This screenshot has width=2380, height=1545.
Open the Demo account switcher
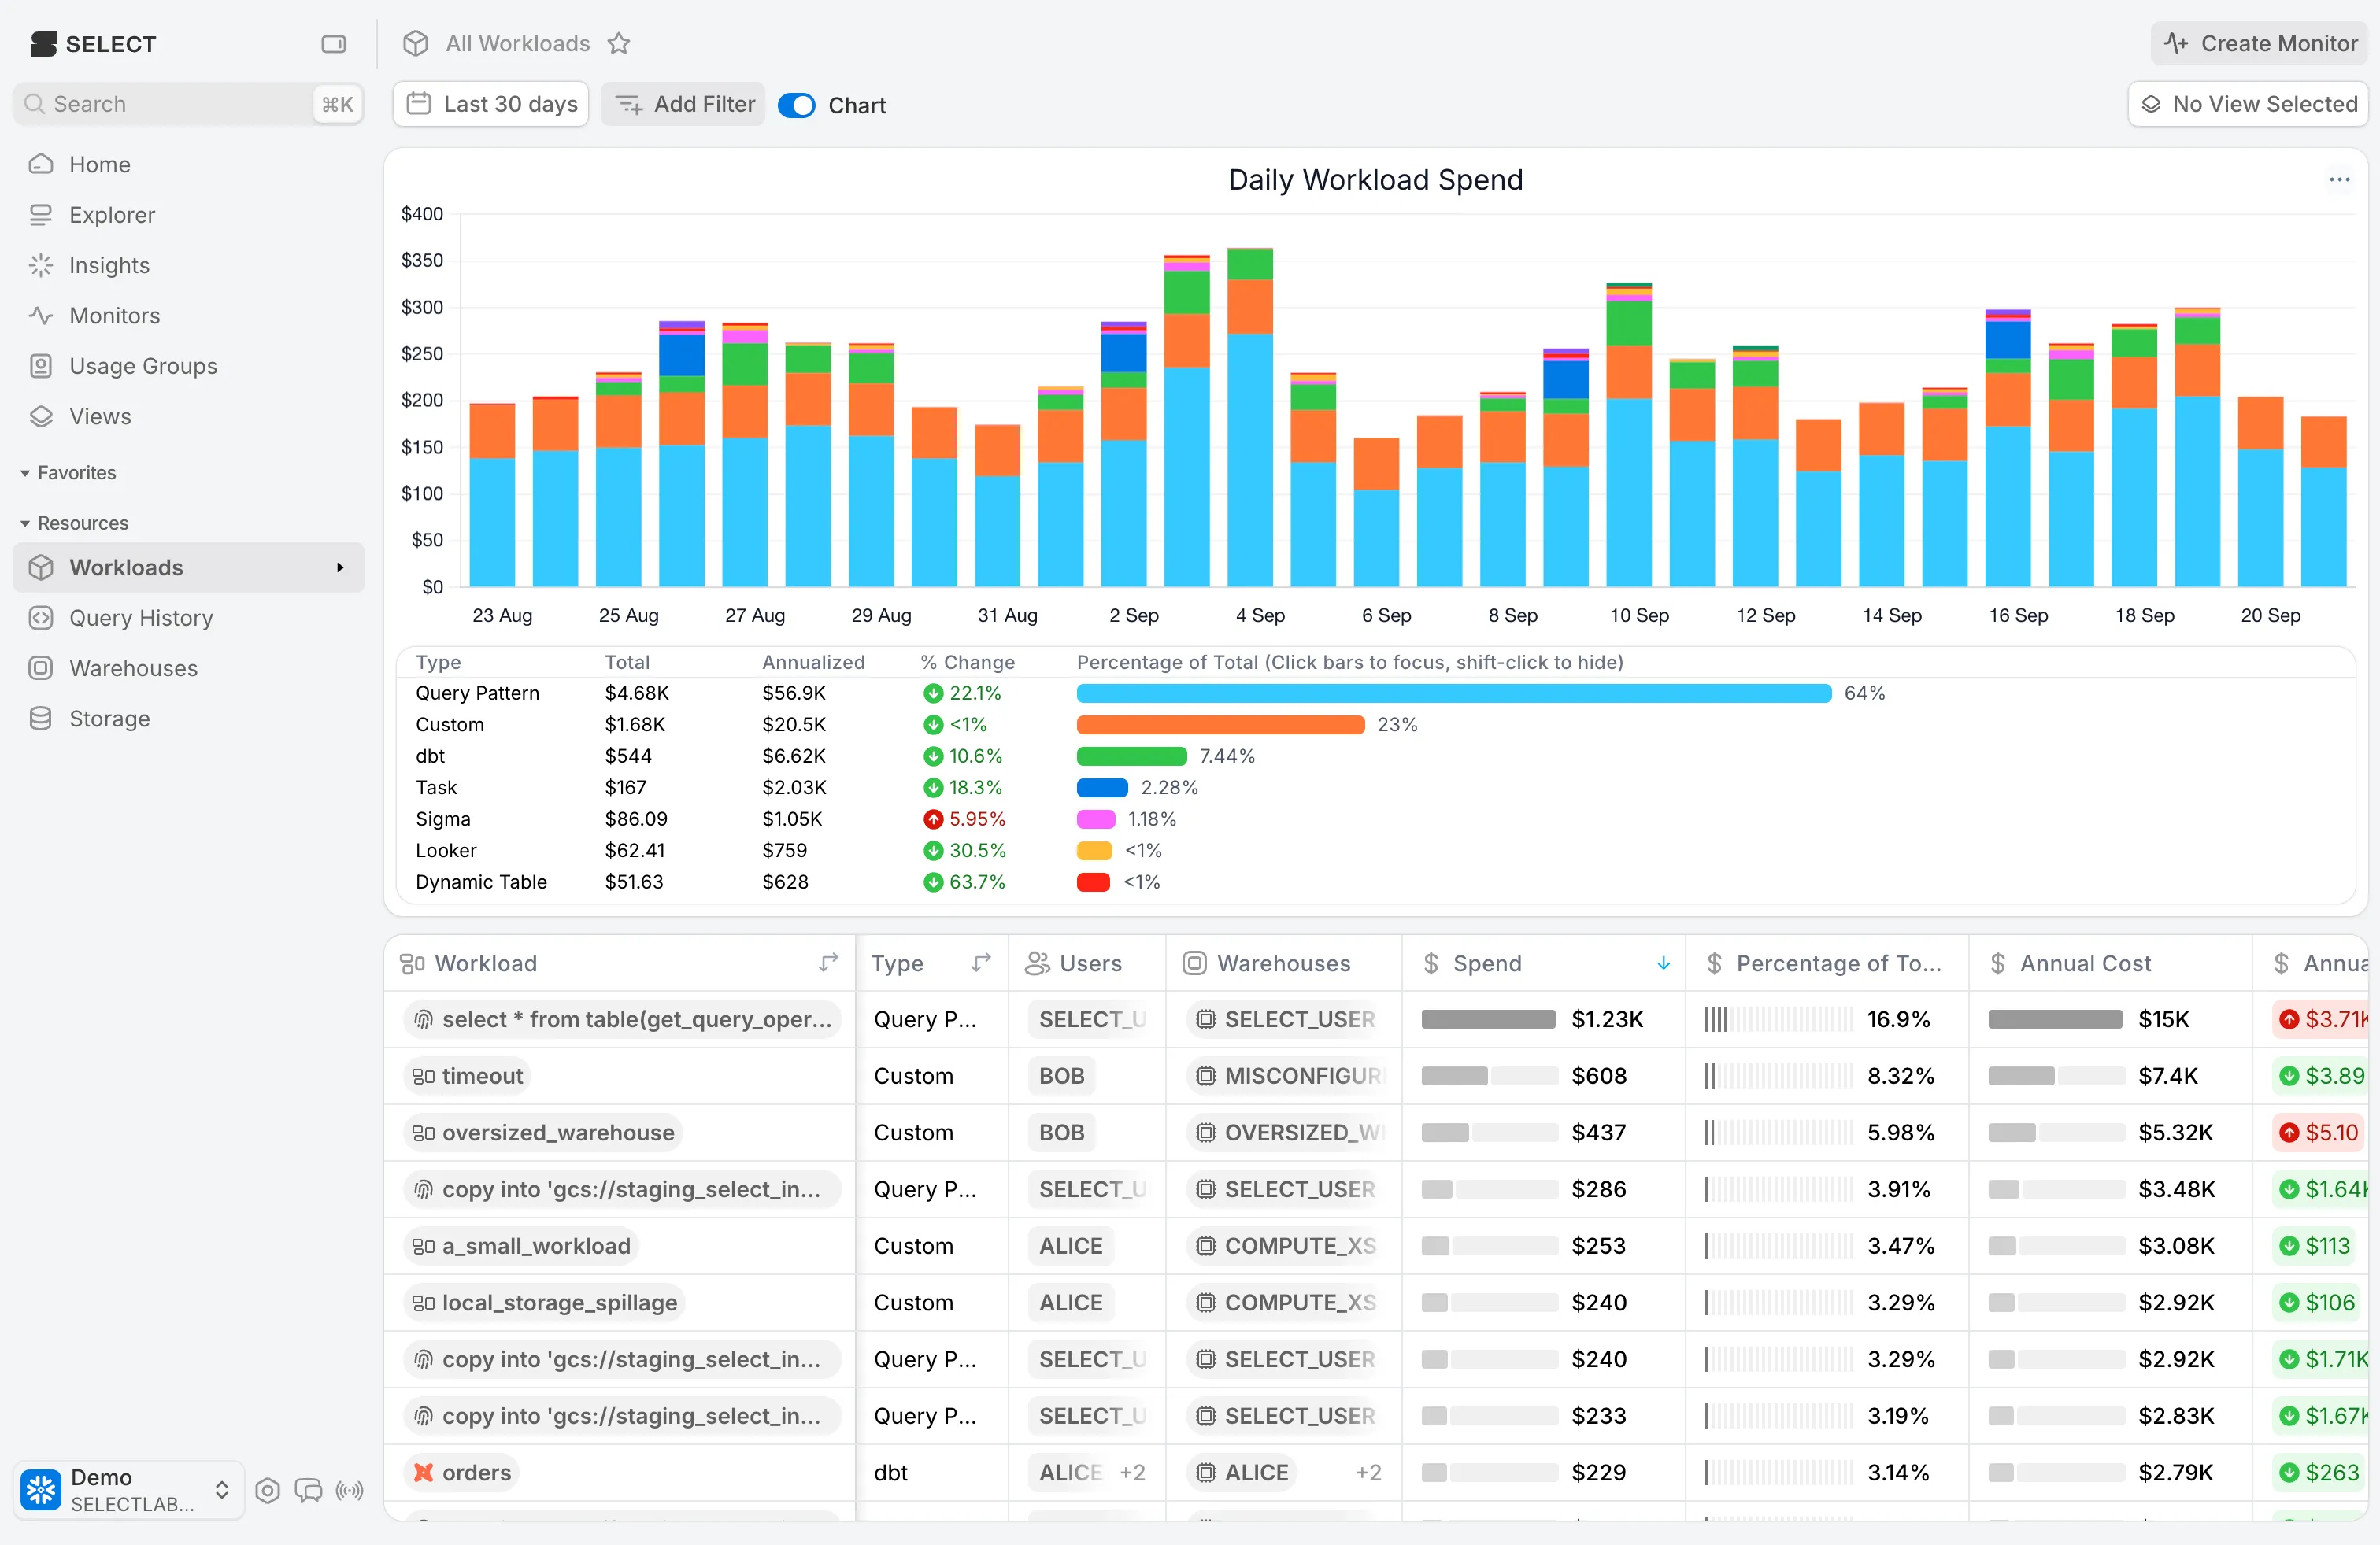[x=128, y=1490]
